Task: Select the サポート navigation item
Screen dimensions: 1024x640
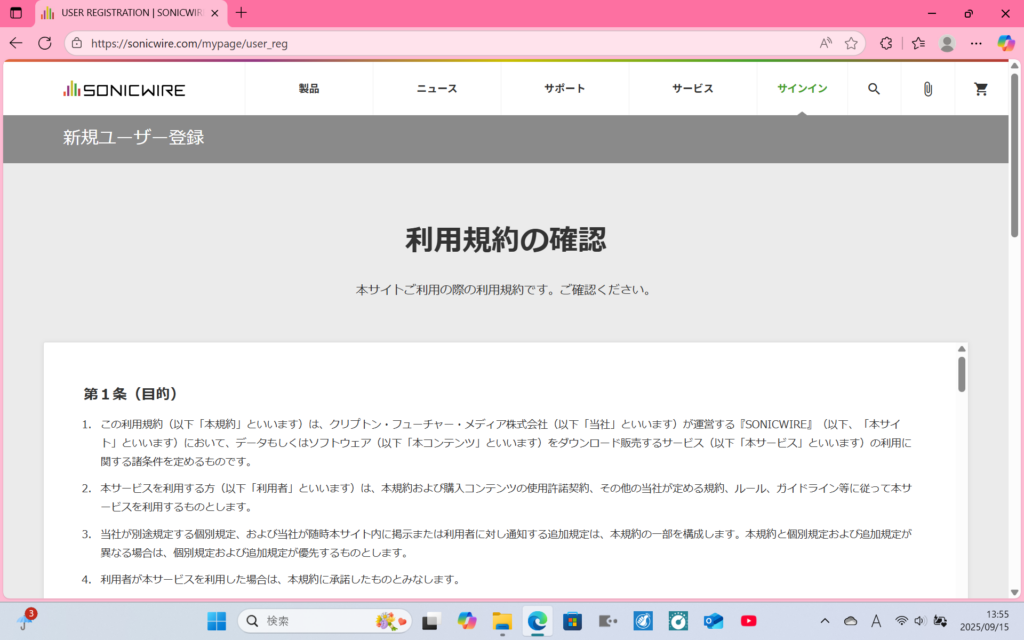Action: 565,89
